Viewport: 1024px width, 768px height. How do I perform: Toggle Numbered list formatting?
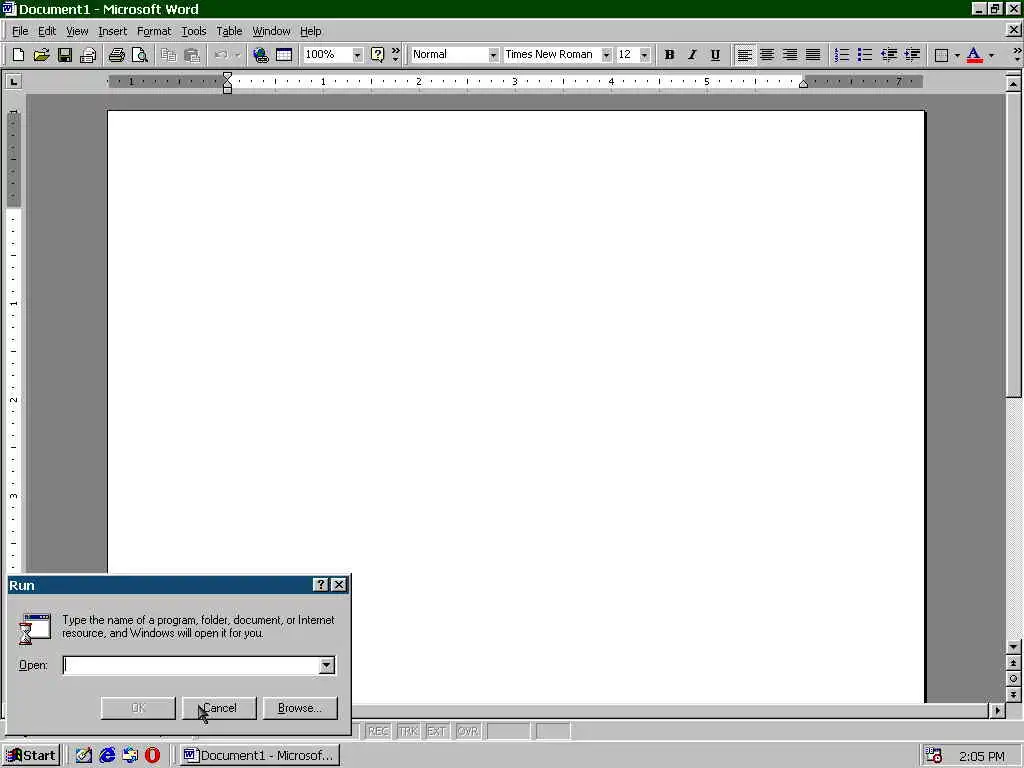(x=842, y=55)
